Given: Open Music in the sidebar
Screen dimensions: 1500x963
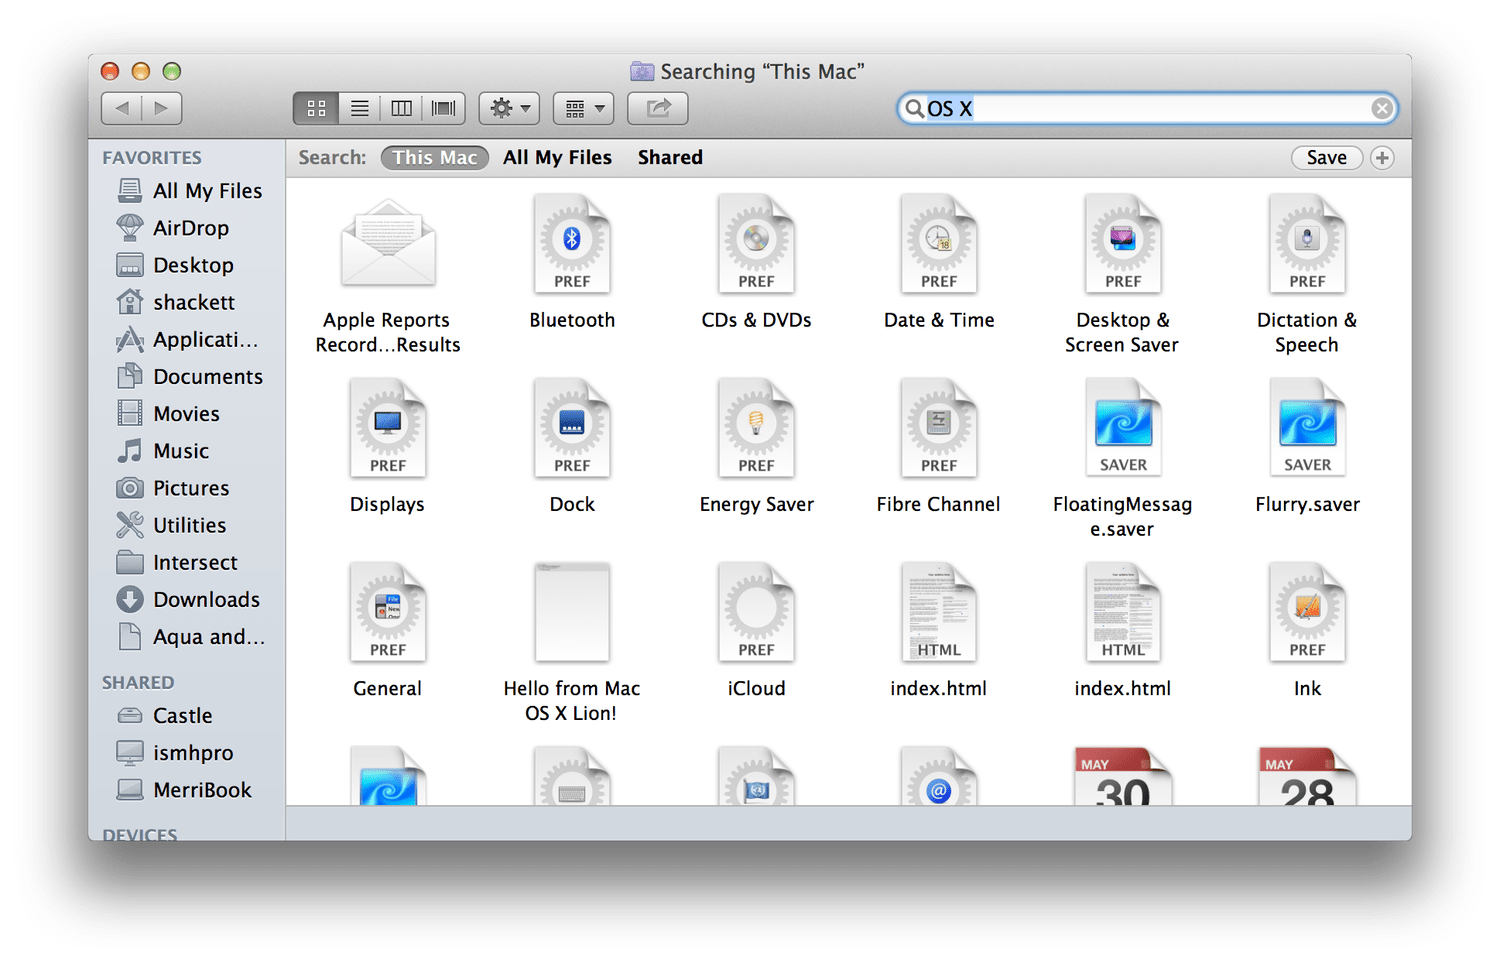Looking at the screenshot, I should tap(163, 450).
